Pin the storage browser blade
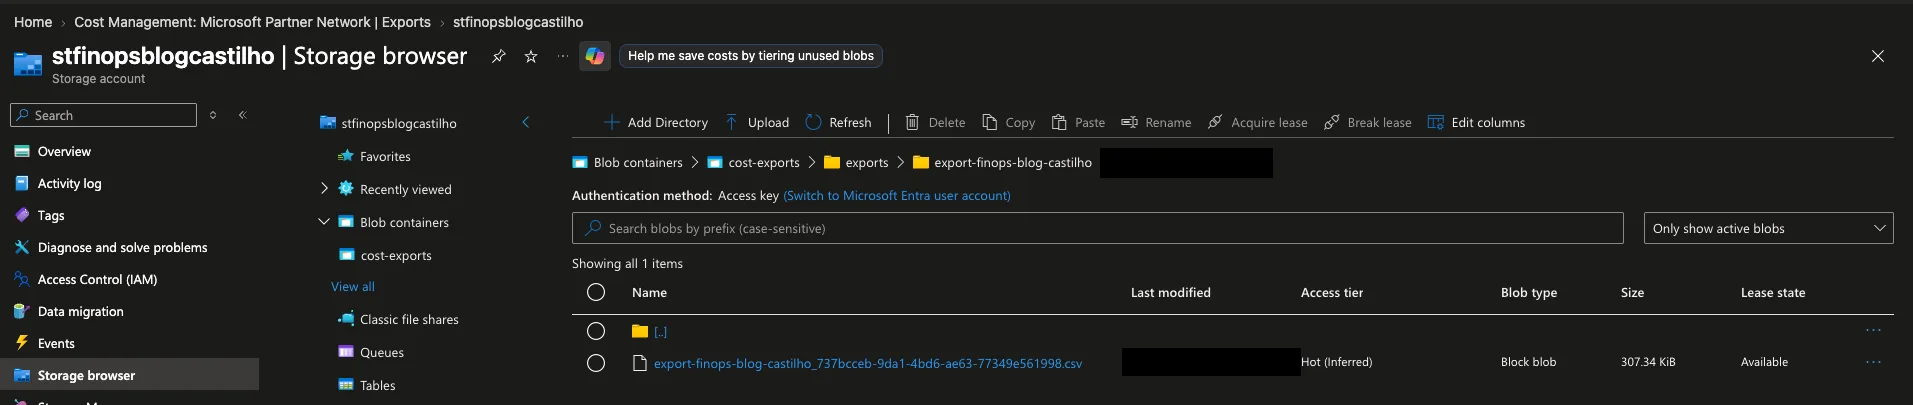 498,57
